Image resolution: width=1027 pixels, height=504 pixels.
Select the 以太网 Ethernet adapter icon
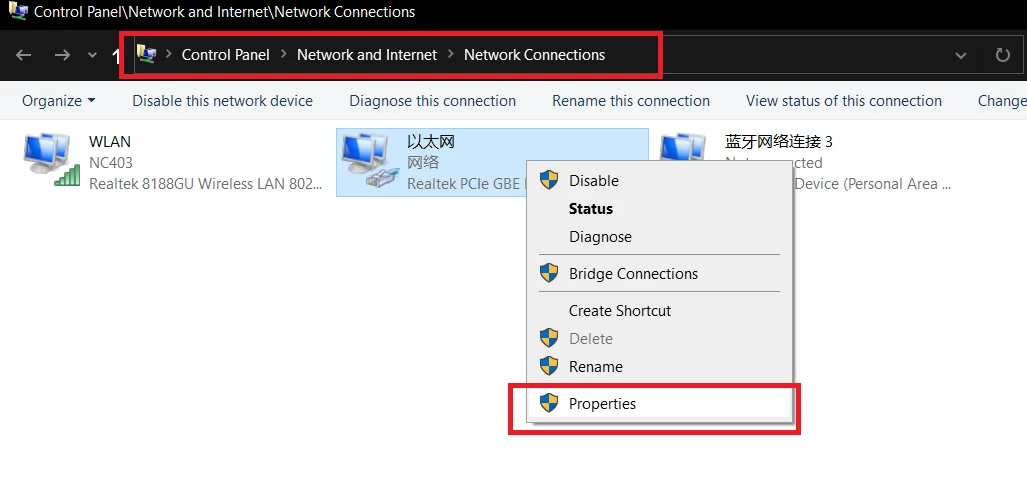click(x=367, y=161)
